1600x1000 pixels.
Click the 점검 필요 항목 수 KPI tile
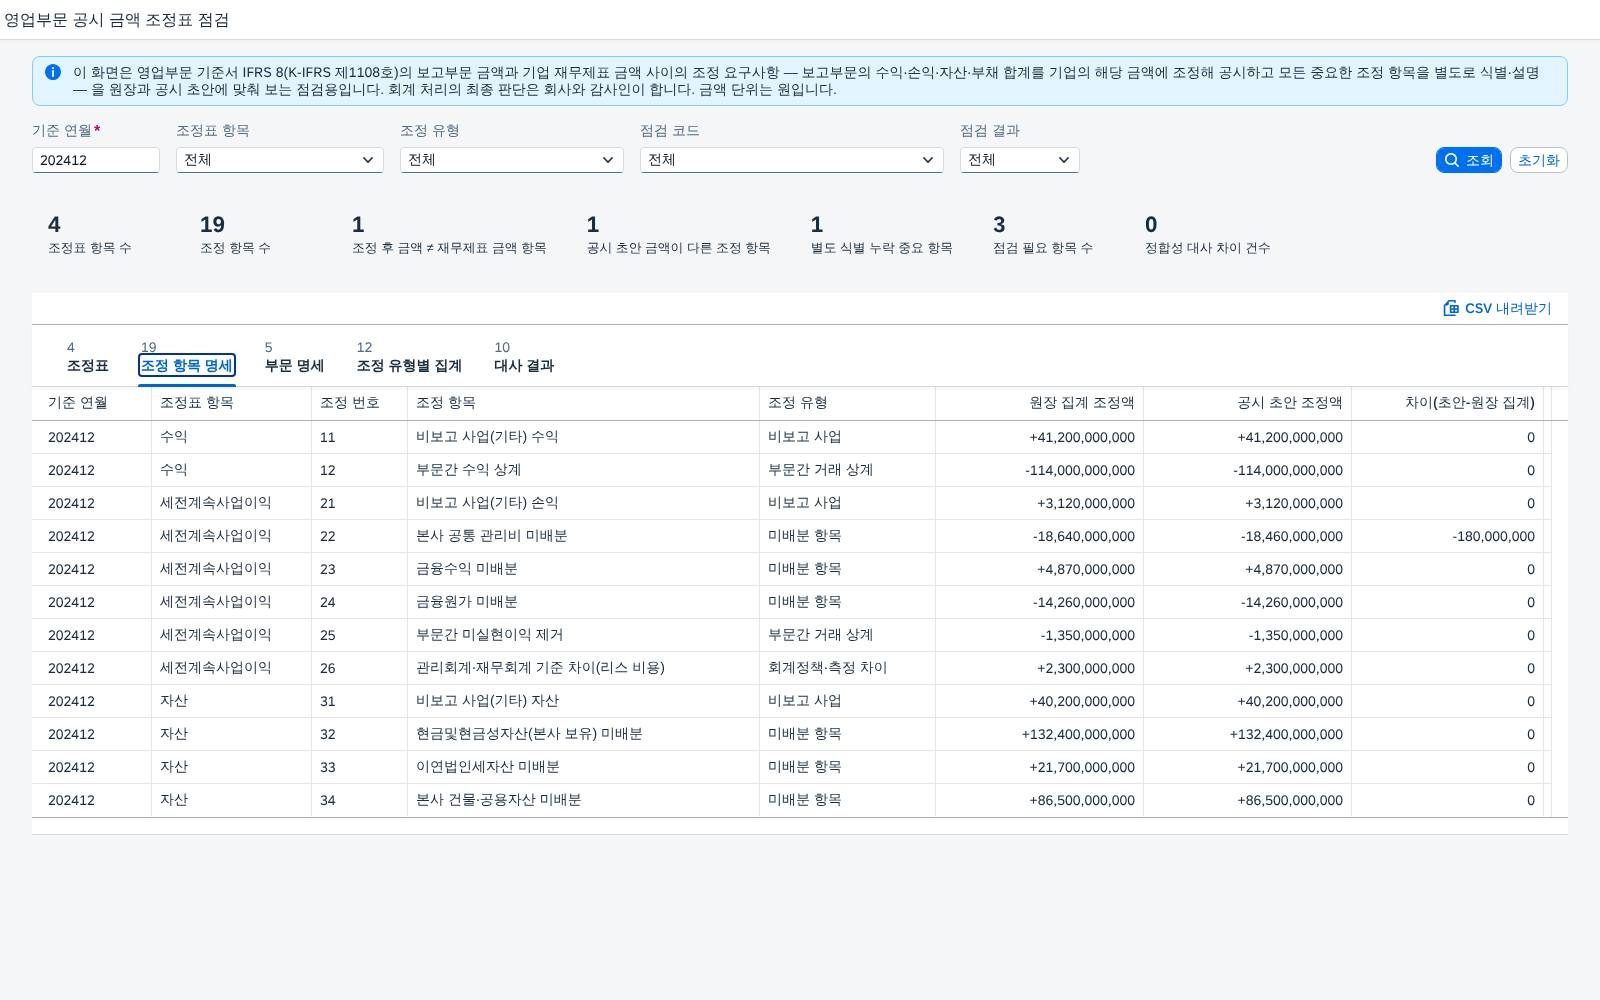coord(1043,235)
